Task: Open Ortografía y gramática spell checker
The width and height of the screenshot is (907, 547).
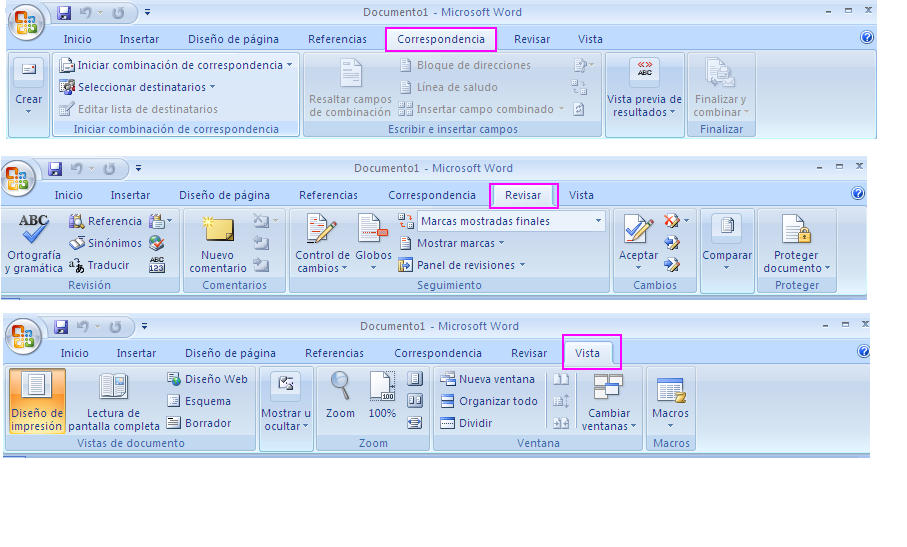Action: click(x=34, y=243)
